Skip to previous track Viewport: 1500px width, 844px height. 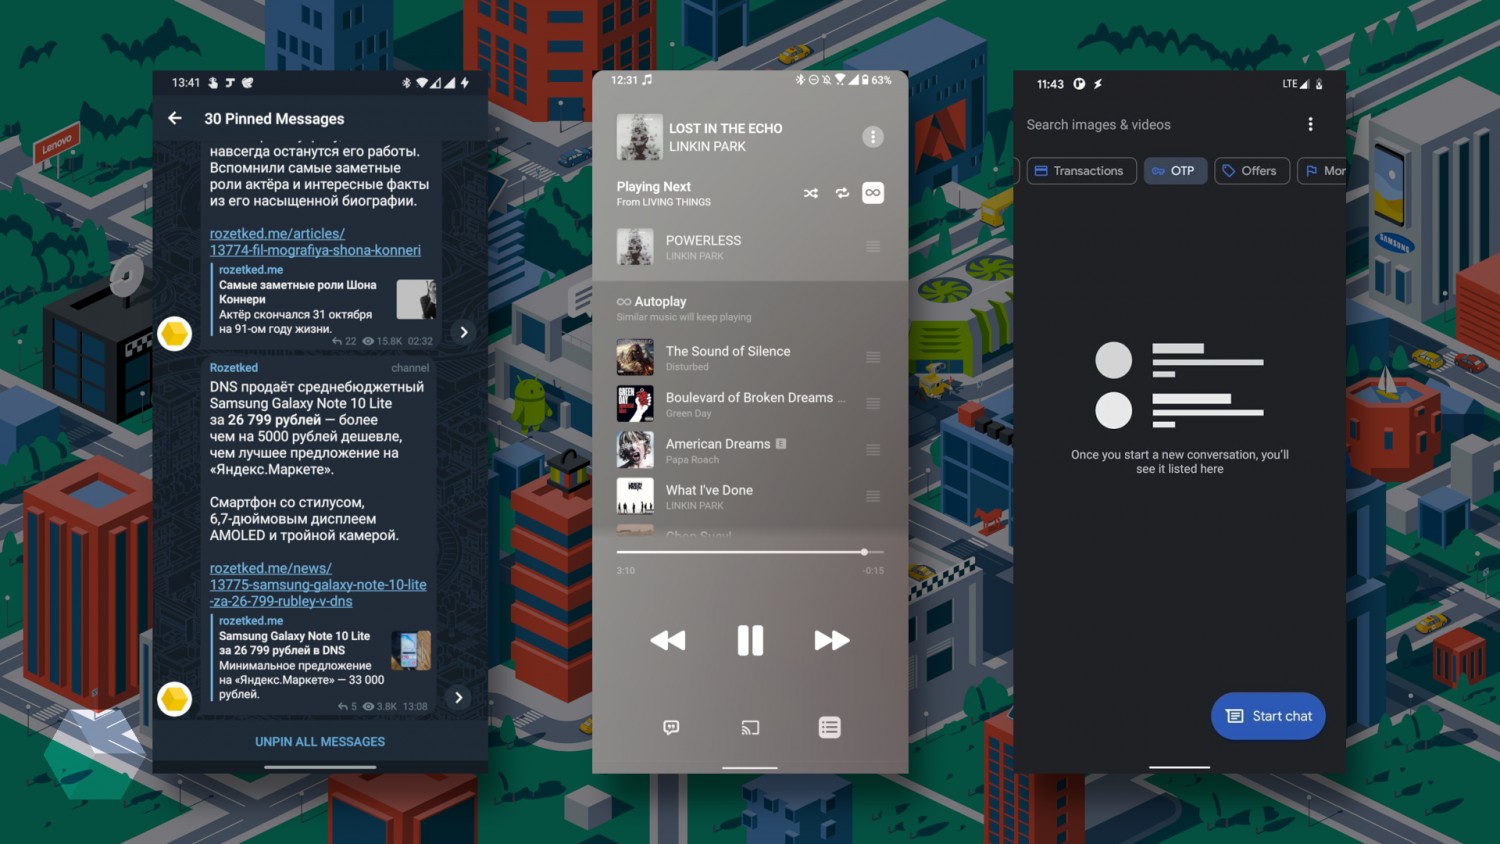(668, 641)
